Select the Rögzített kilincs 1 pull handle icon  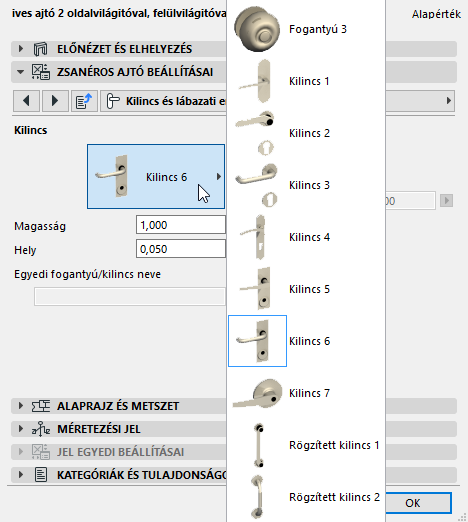pos(258,445)
